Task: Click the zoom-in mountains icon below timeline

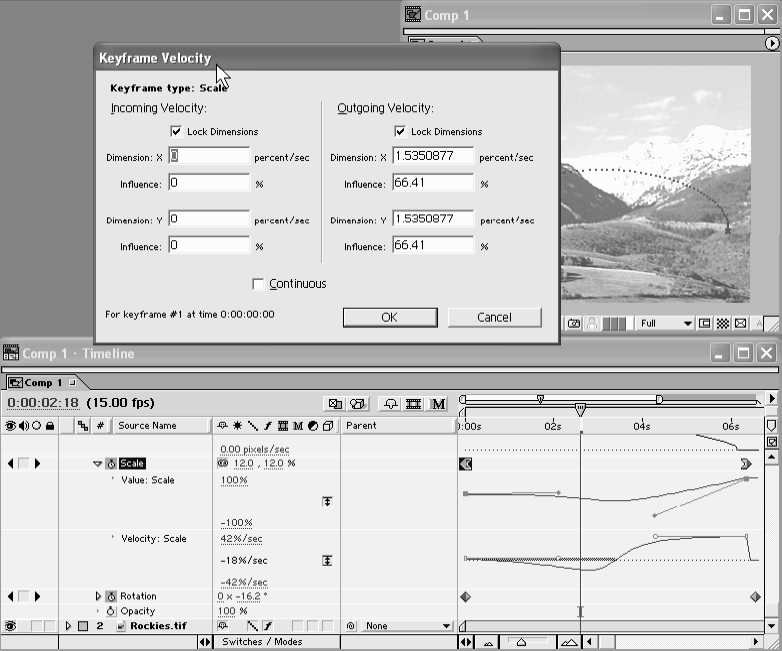Action: click(569, 642)
